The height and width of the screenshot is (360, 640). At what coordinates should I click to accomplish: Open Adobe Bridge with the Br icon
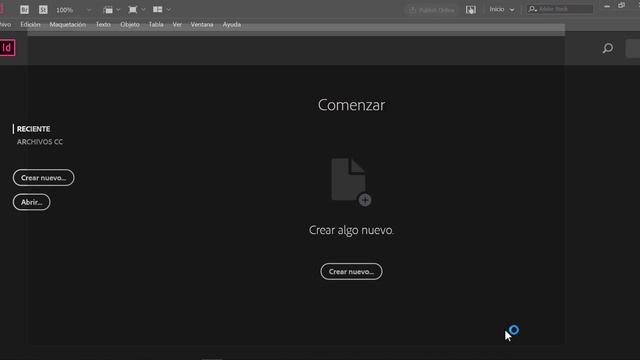coord(24,9)
